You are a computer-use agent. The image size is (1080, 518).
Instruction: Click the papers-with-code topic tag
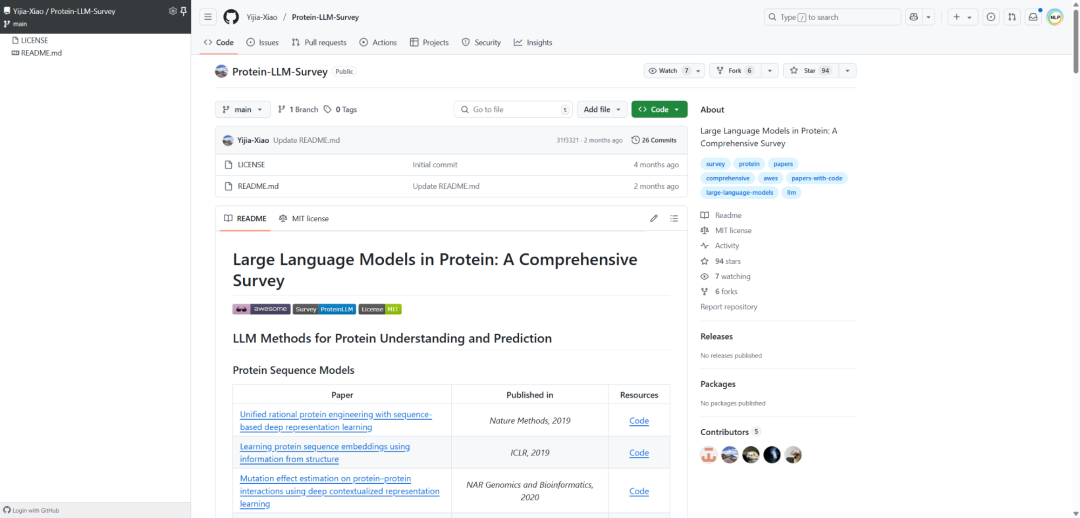pyautogui.click(x=816, y=178)
